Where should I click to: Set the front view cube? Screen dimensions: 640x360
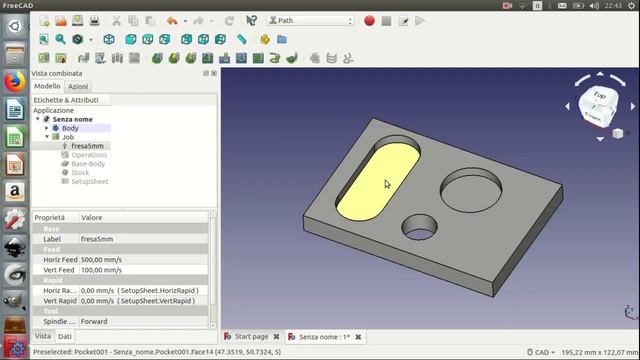coord(131,39)
